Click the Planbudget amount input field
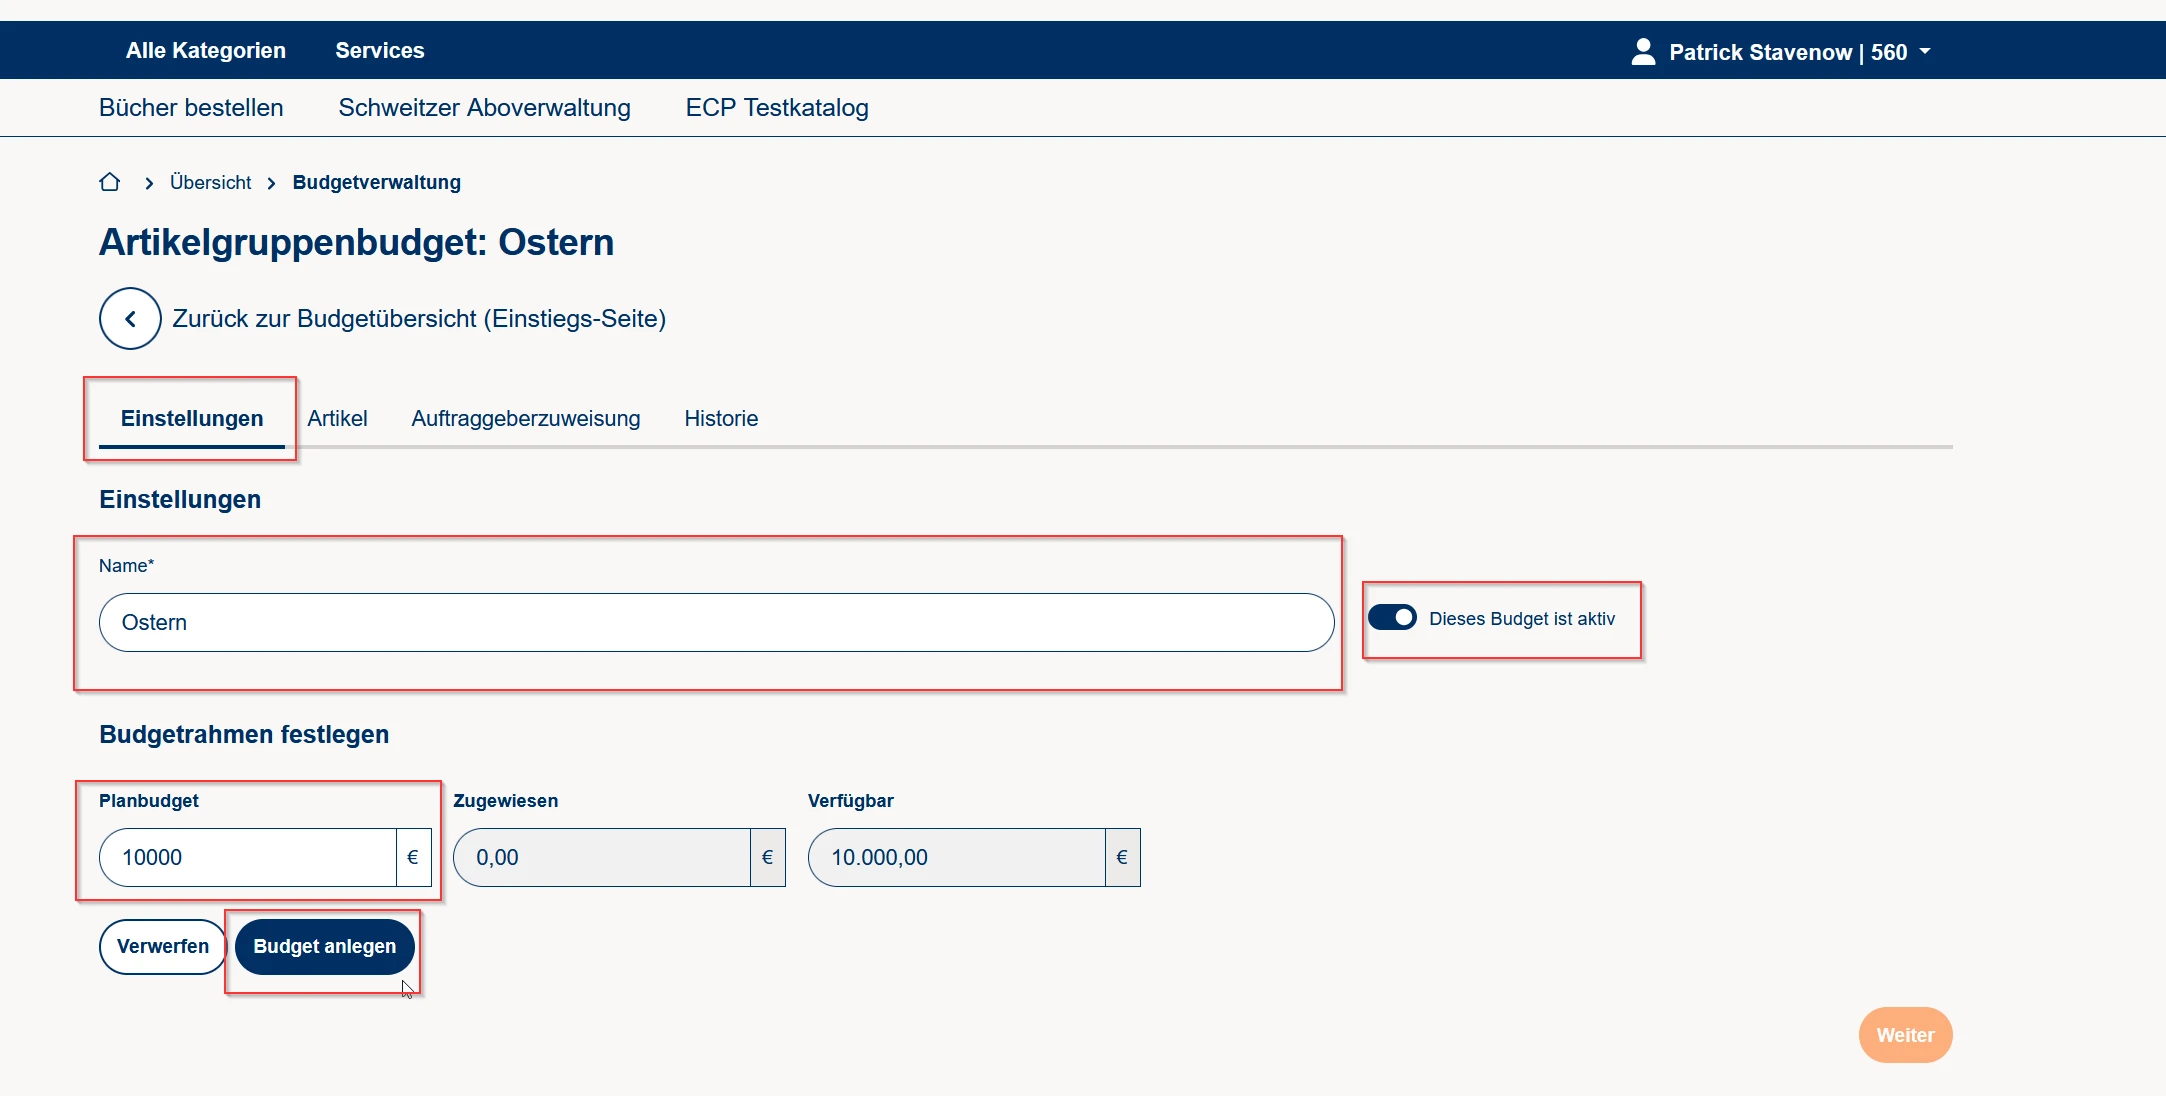Viewport: 2166px width, 1096px height. point(248,857)
